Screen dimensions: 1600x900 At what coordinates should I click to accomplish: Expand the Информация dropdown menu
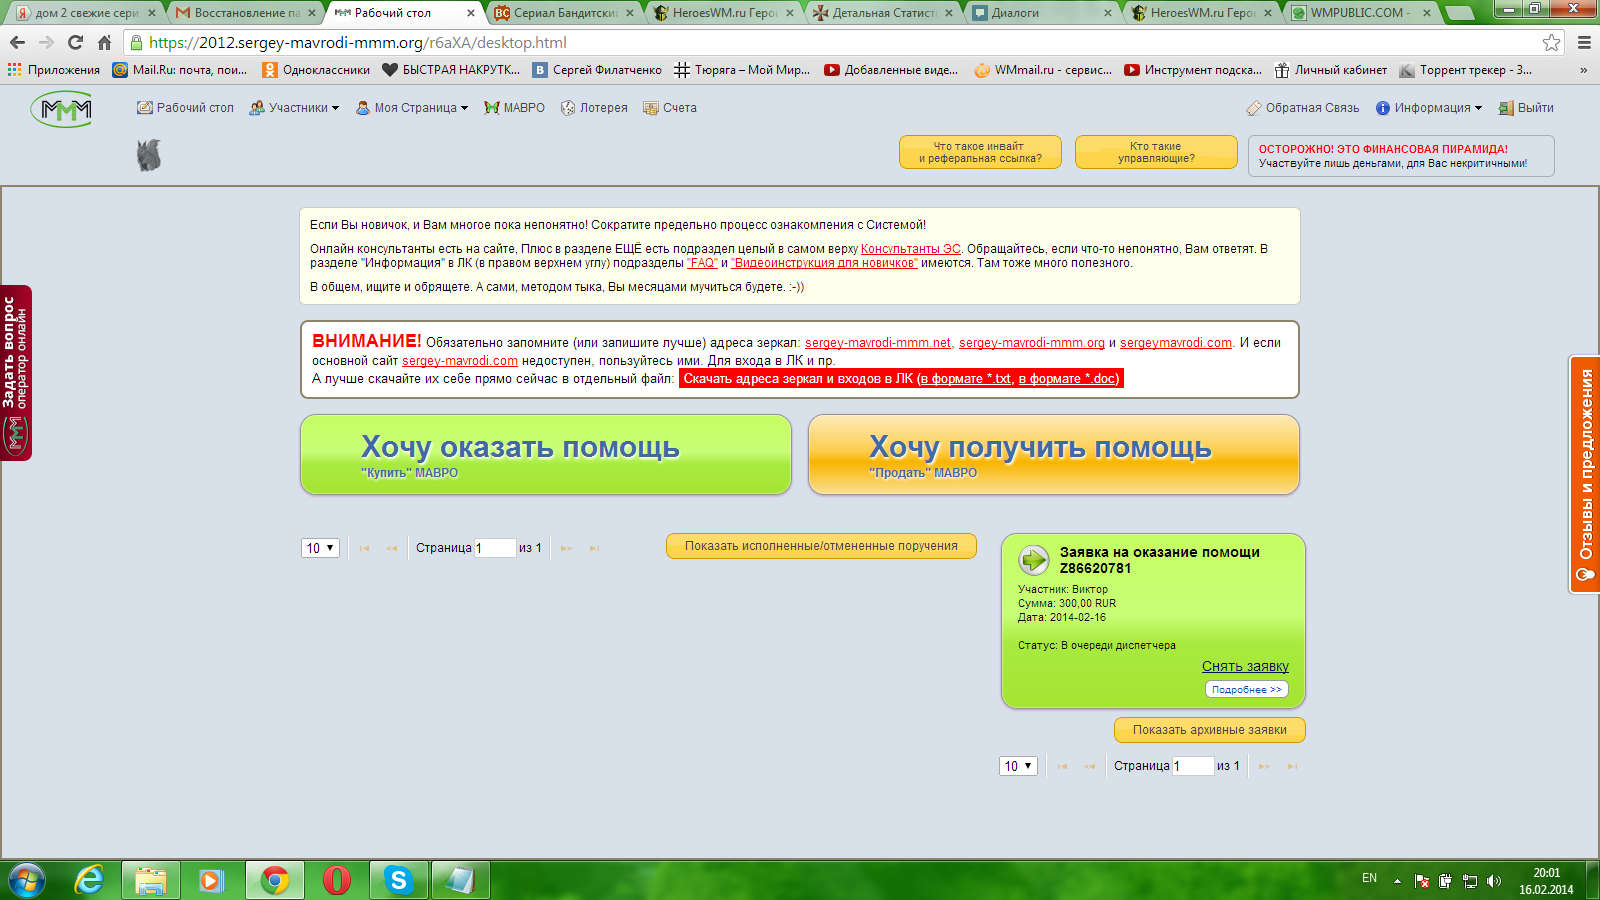click(1429, 108)
